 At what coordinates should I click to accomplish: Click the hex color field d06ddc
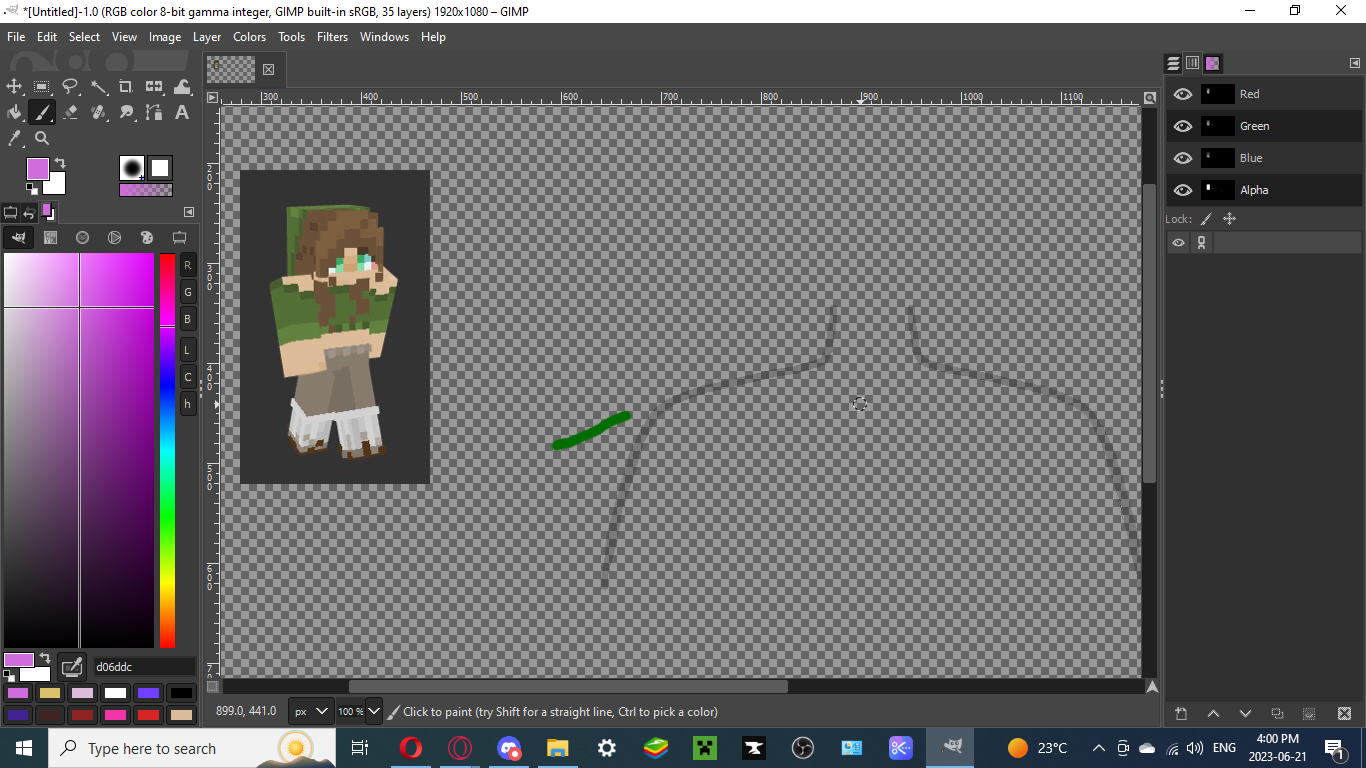click(x=143, y=667)
